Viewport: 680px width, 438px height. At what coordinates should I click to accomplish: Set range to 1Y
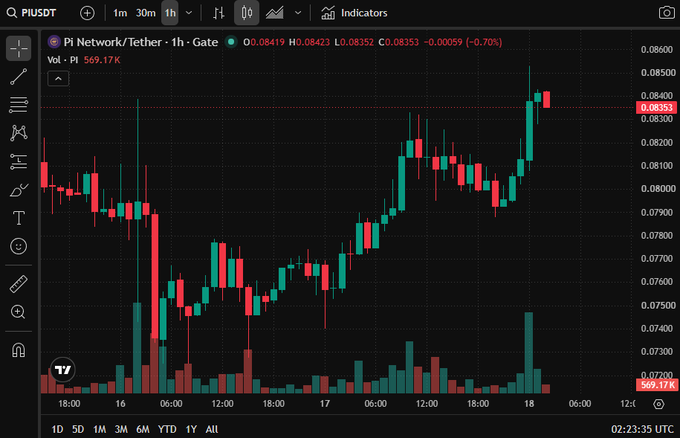tap(191, 429)
